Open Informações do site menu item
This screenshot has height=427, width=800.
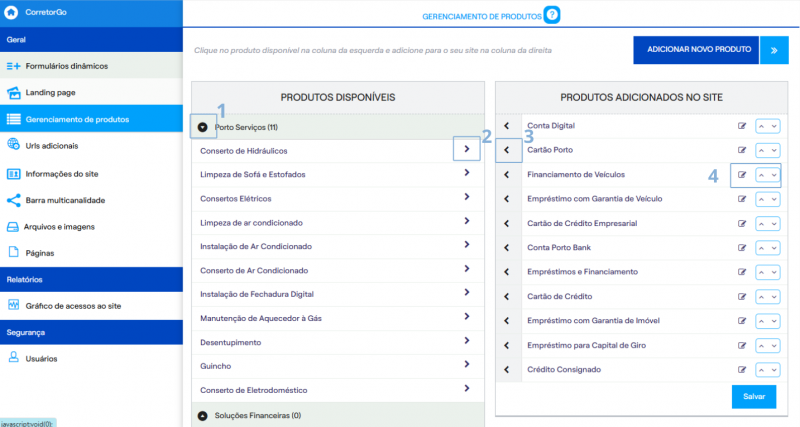click(91, 173)
